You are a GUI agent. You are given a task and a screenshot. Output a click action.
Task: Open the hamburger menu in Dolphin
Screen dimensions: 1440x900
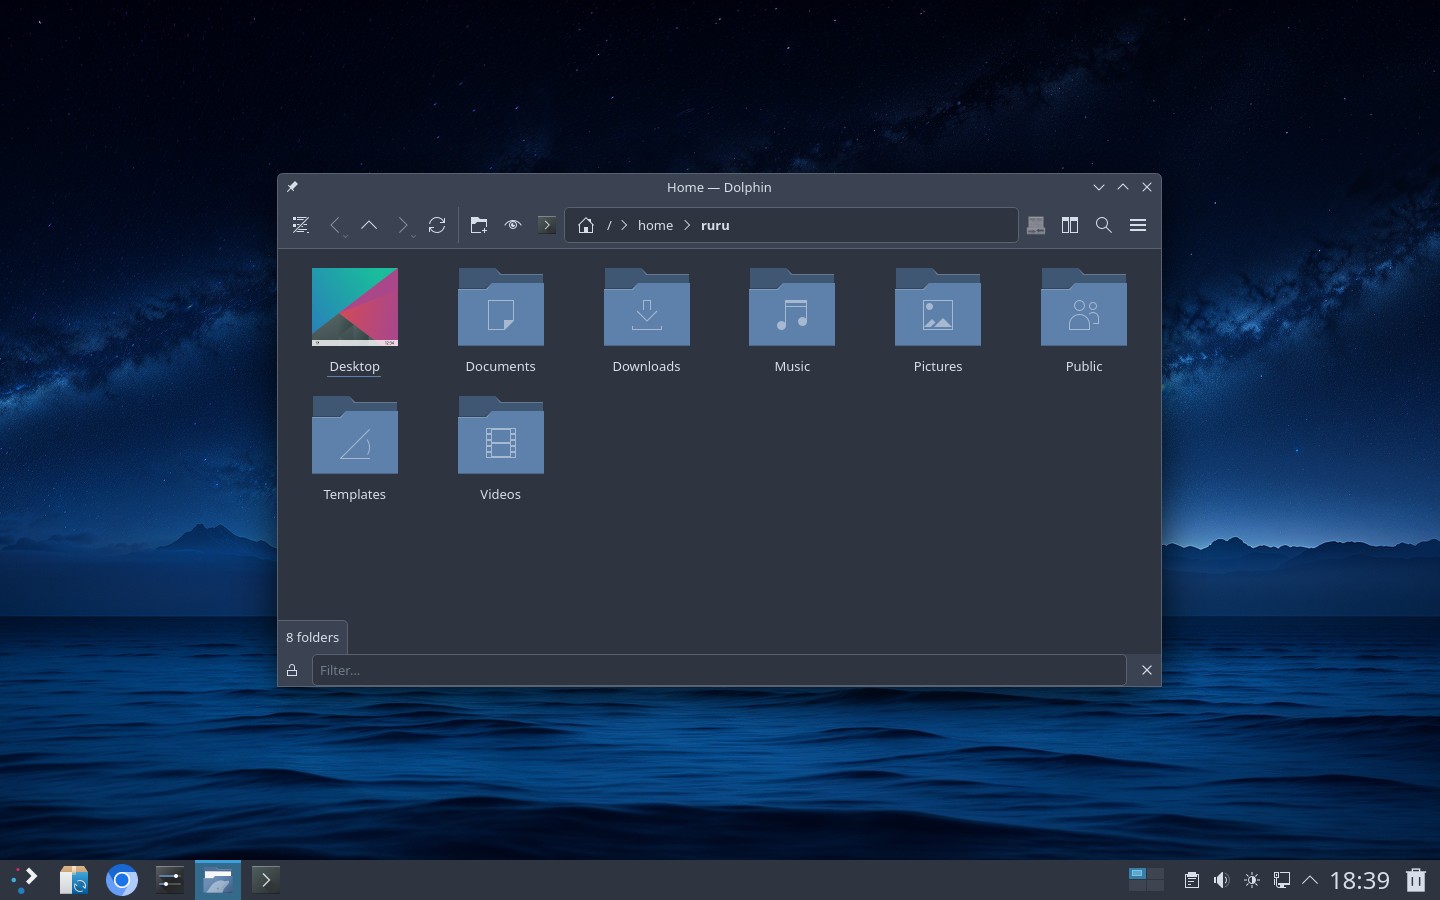[x=1138, y=225]
